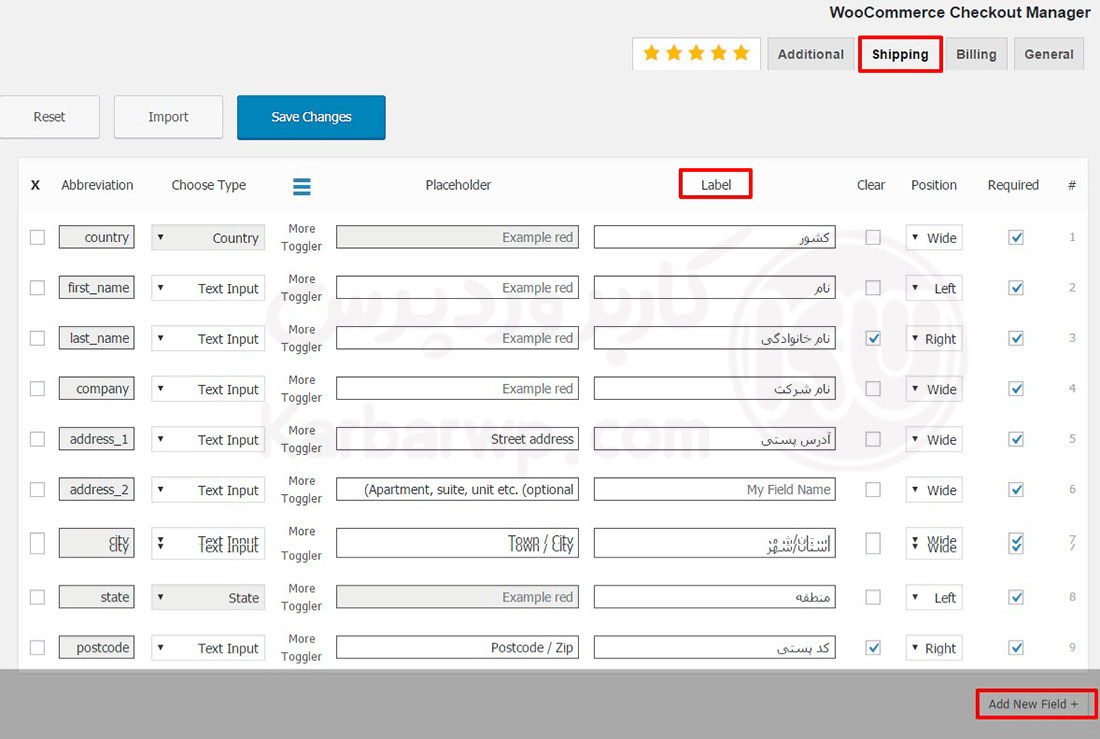The image size is (1100, 739).
Task: Expand More Toggler for state row
Action: pos(302,597)
